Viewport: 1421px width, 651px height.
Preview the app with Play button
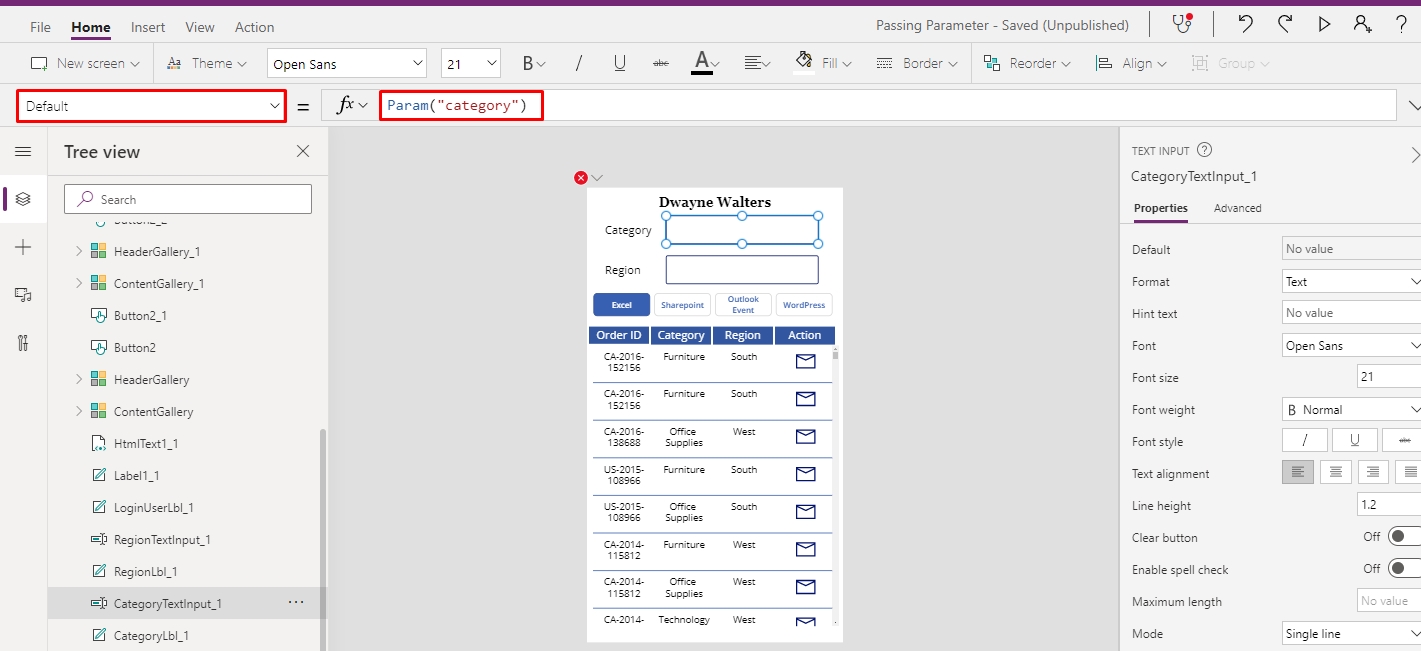[1325, 25]
